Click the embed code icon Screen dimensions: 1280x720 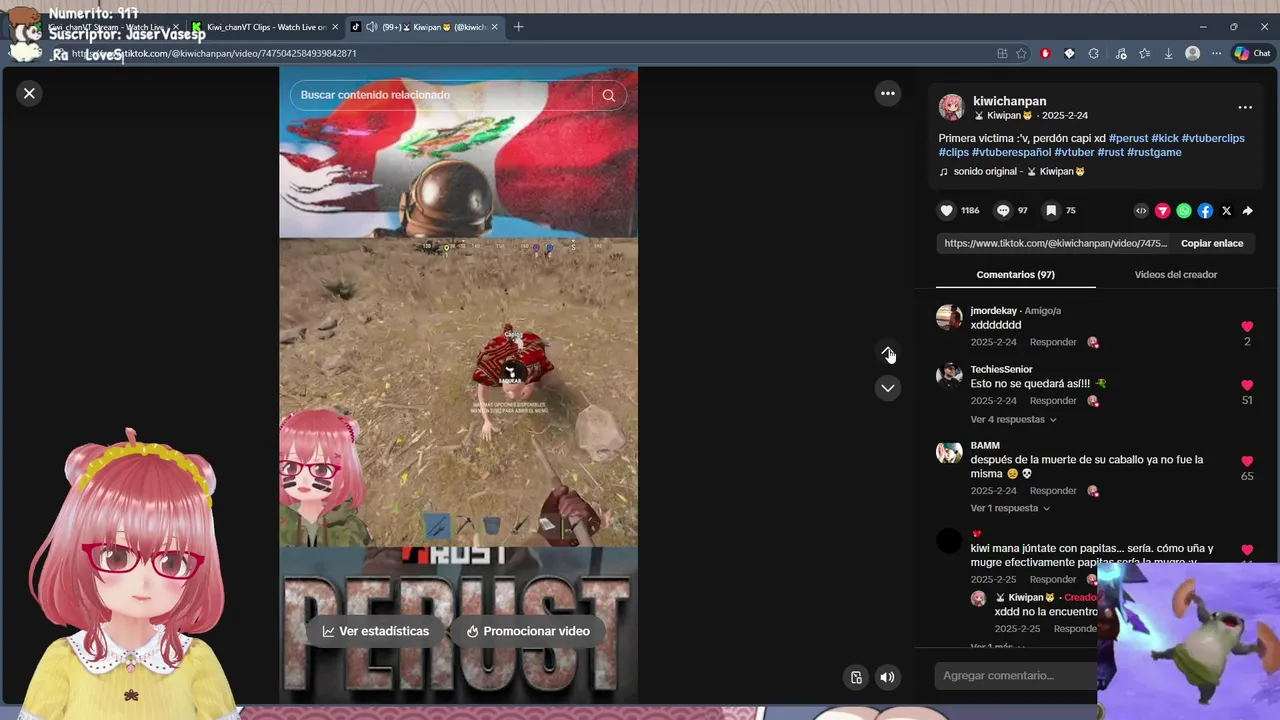[1141, 211]
